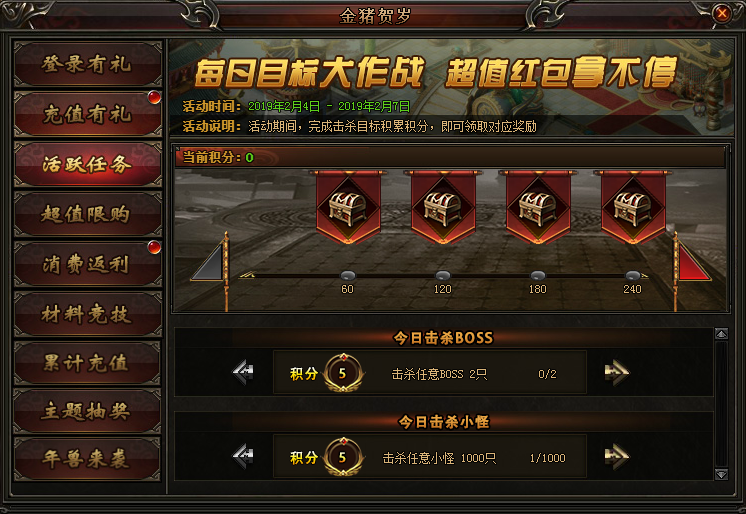Select the 主题抽奖 tab

coord(88,411)
